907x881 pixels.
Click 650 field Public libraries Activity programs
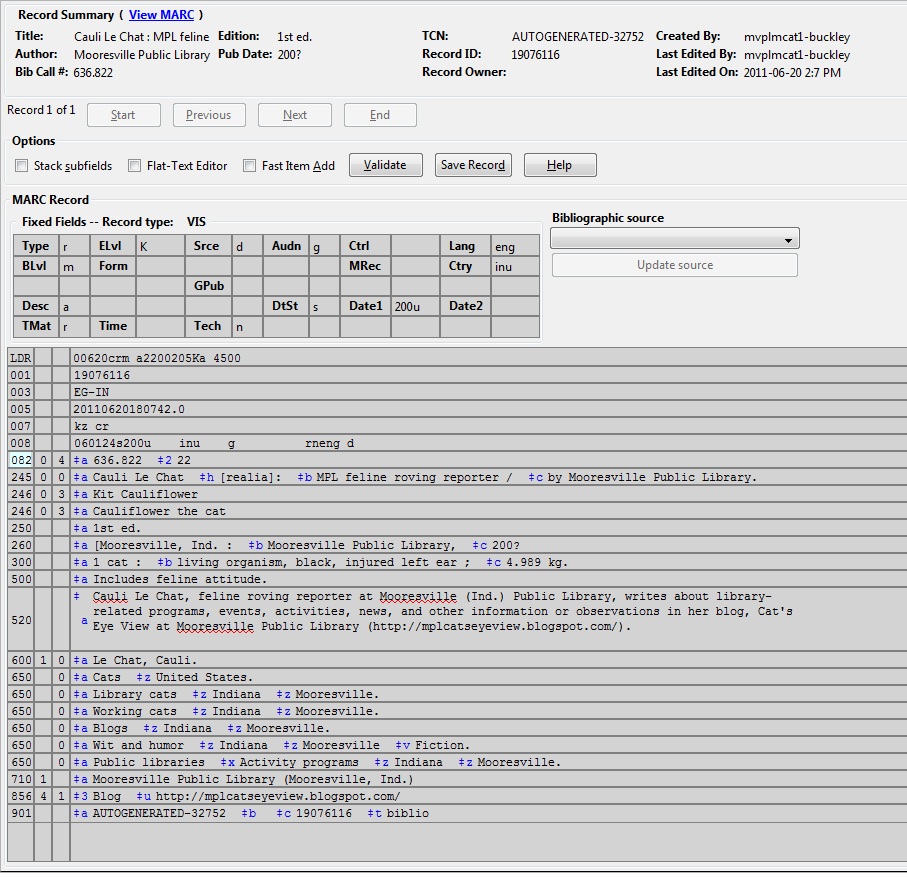[x=488, y=762]
